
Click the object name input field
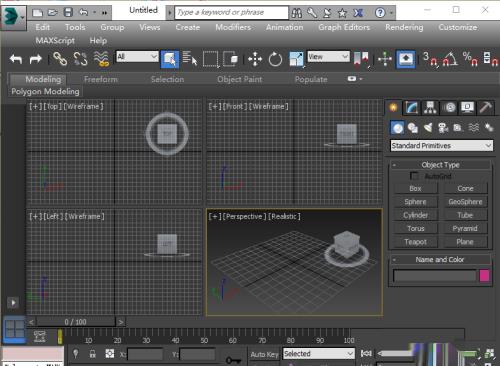pyautogui.click(x=435, y=276)
